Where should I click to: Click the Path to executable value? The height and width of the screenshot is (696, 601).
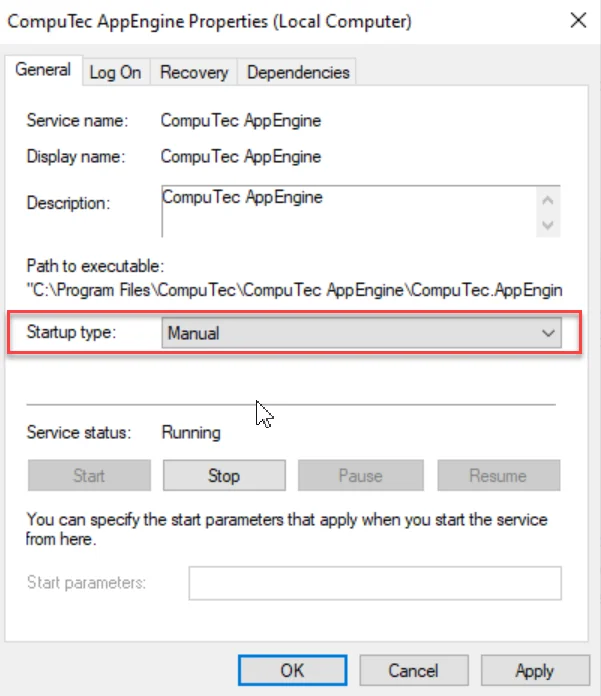295,290
